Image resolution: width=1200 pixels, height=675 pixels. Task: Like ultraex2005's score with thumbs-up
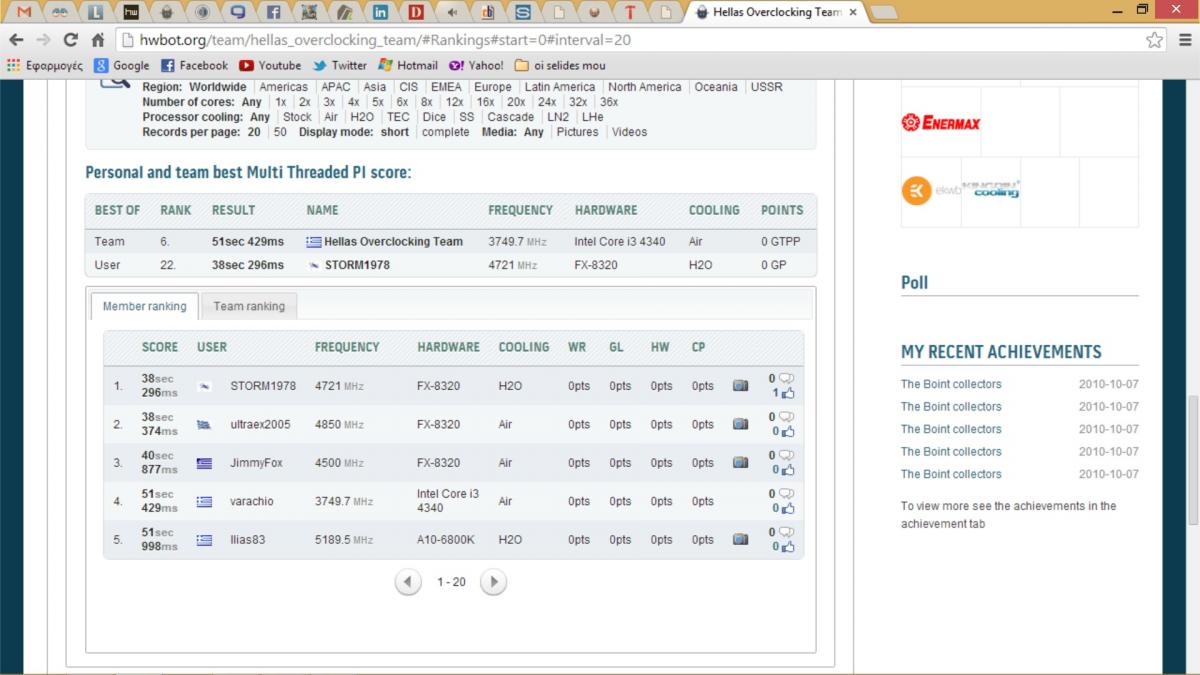[x=787, y=432]
